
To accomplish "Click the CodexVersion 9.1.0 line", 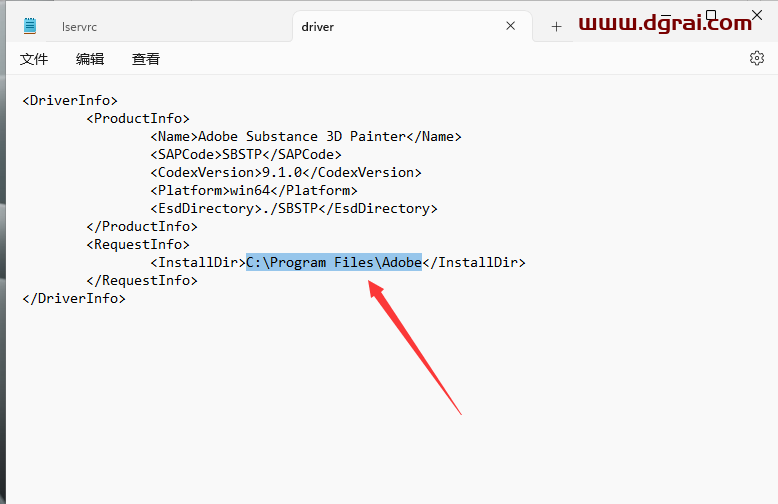I will (286, 172).
